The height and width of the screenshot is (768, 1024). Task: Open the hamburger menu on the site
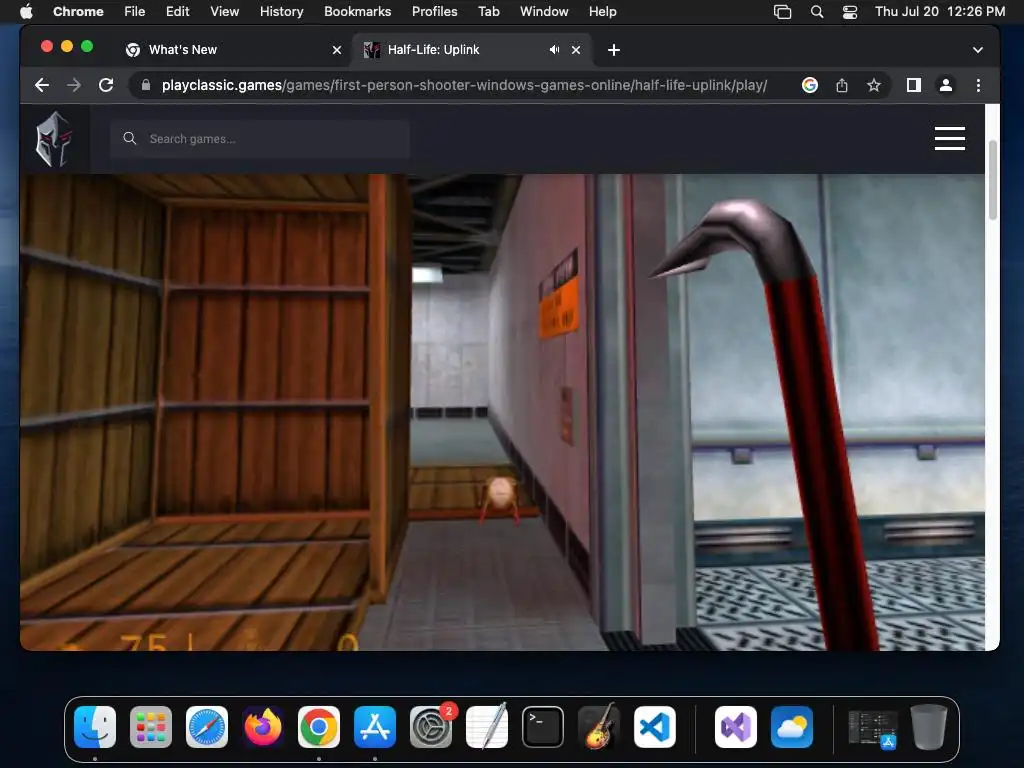click(950, 138)
